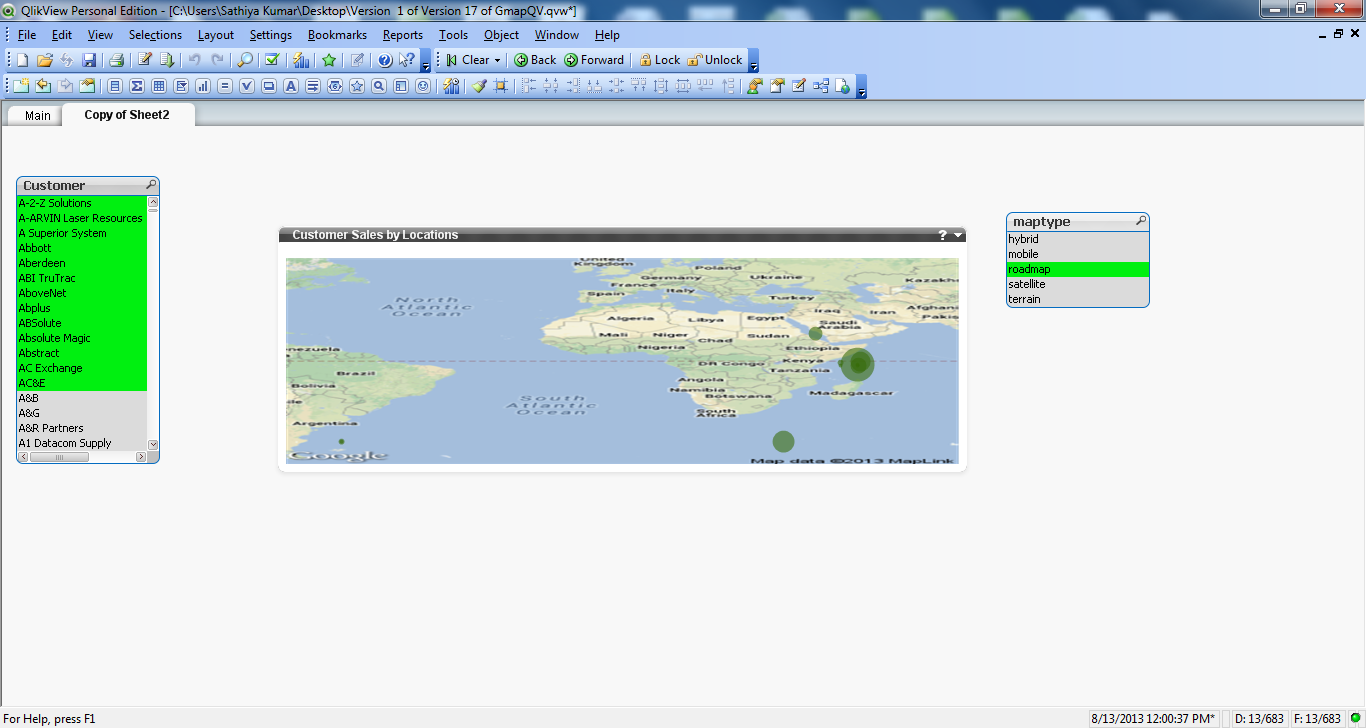
Task: Expand navigation toolbar overflow options after Unlock
Action: click(753, 62)
